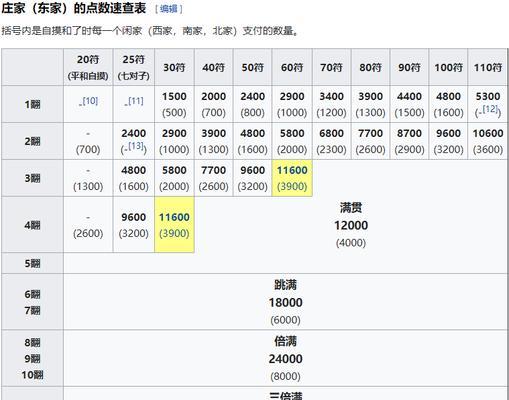Open footnote reference [10]

(x=90, y=101)
